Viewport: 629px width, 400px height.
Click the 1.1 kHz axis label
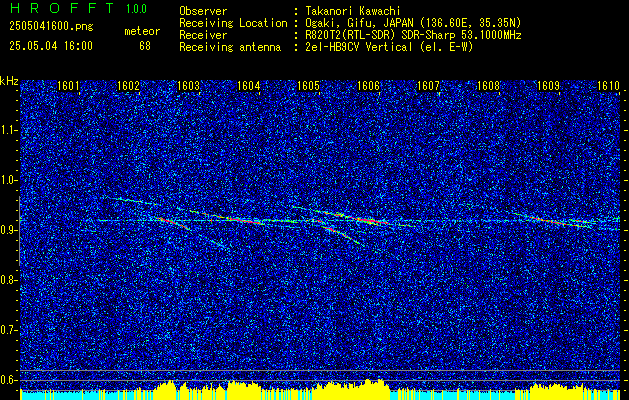pos(9,130)
